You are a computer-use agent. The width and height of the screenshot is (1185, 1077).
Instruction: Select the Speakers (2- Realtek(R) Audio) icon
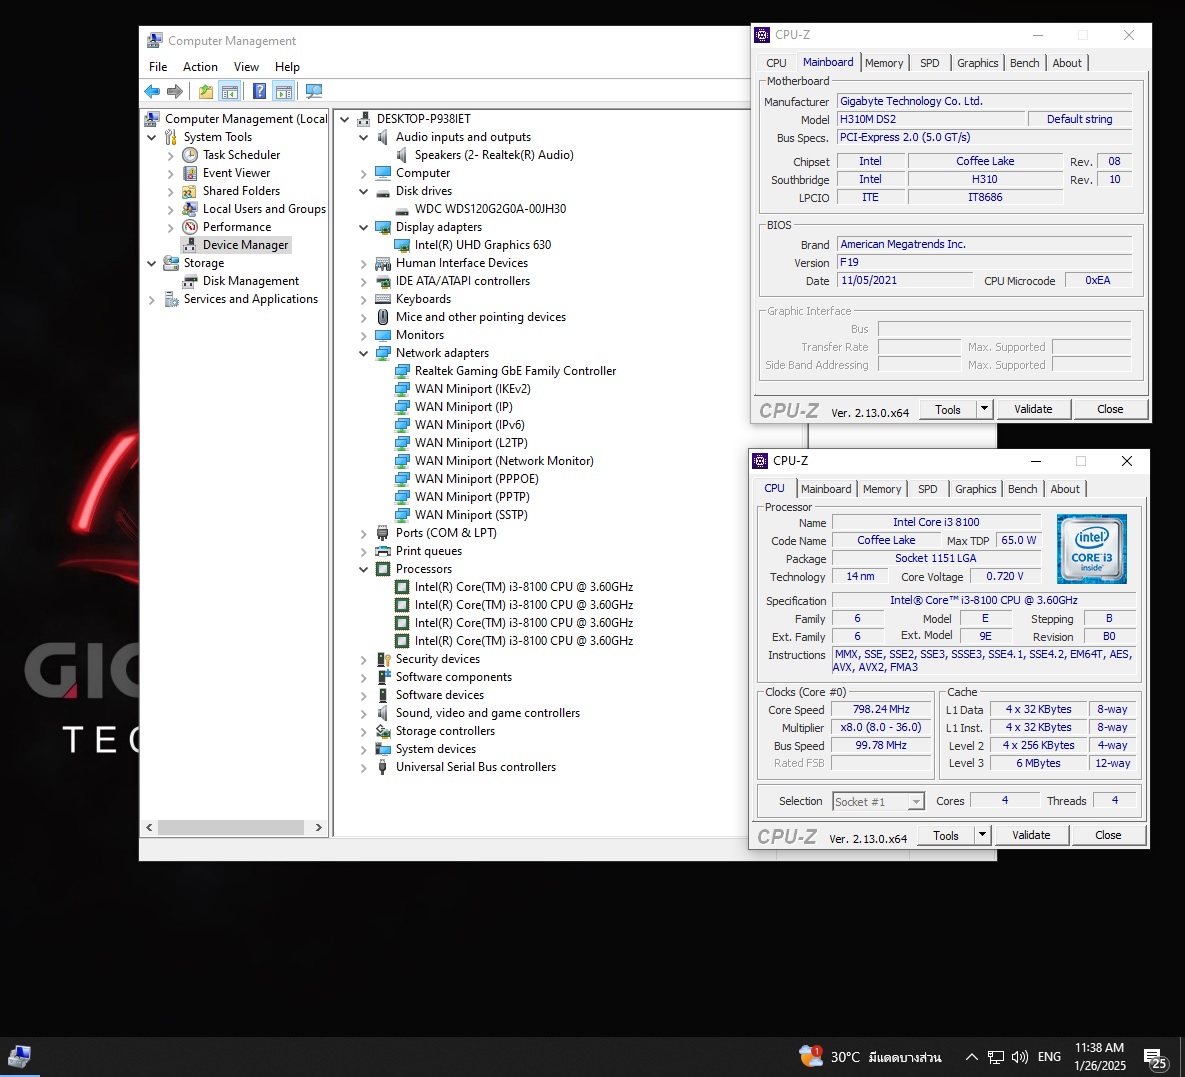click(x=402, y=155)
